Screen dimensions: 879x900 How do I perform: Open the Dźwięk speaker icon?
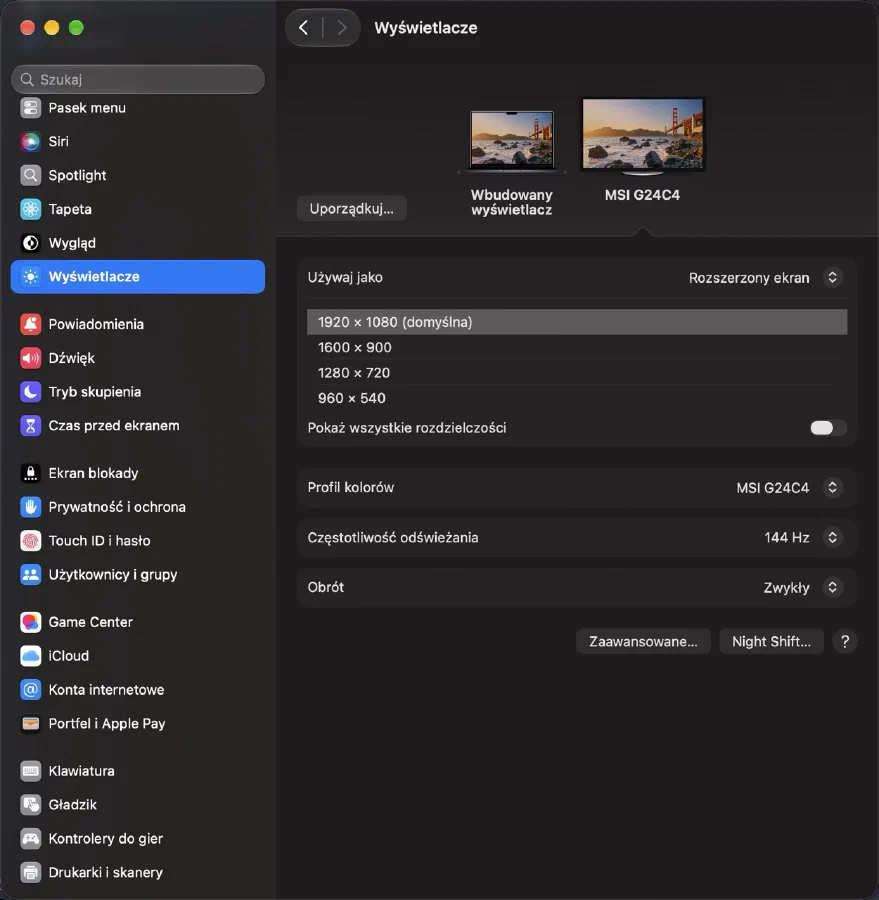tap(30, 358)
